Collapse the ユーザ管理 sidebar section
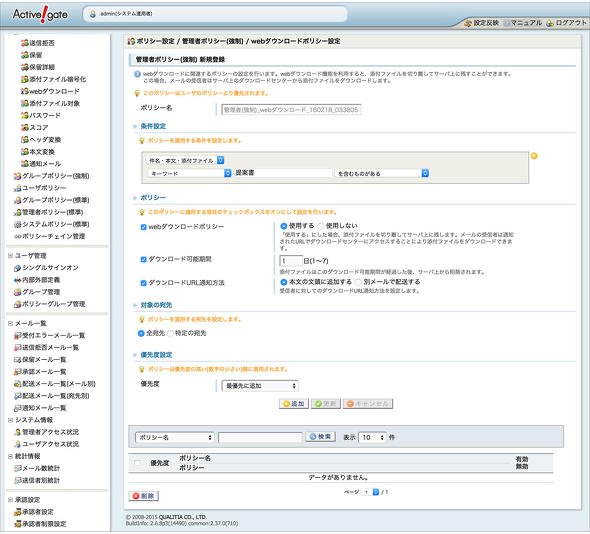The image size is (590, 534). click(x=11, y=256)
